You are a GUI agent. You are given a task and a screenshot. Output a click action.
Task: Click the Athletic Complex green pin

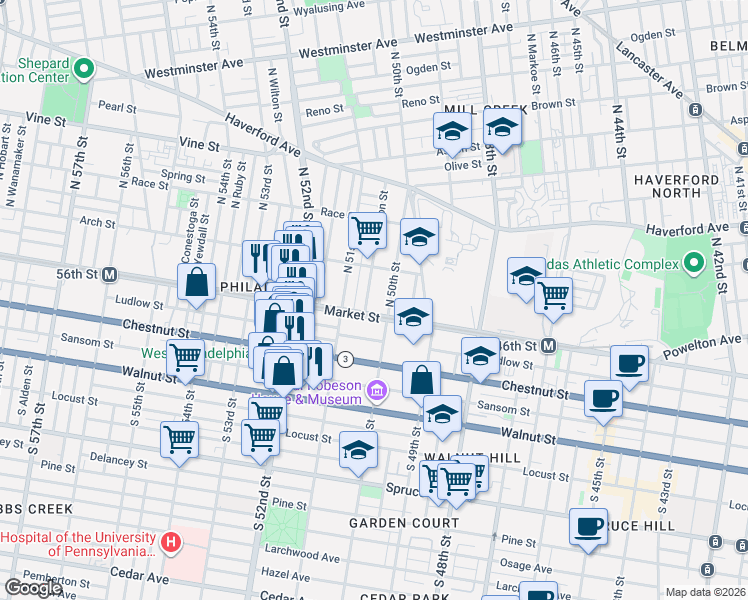(694, 263)
